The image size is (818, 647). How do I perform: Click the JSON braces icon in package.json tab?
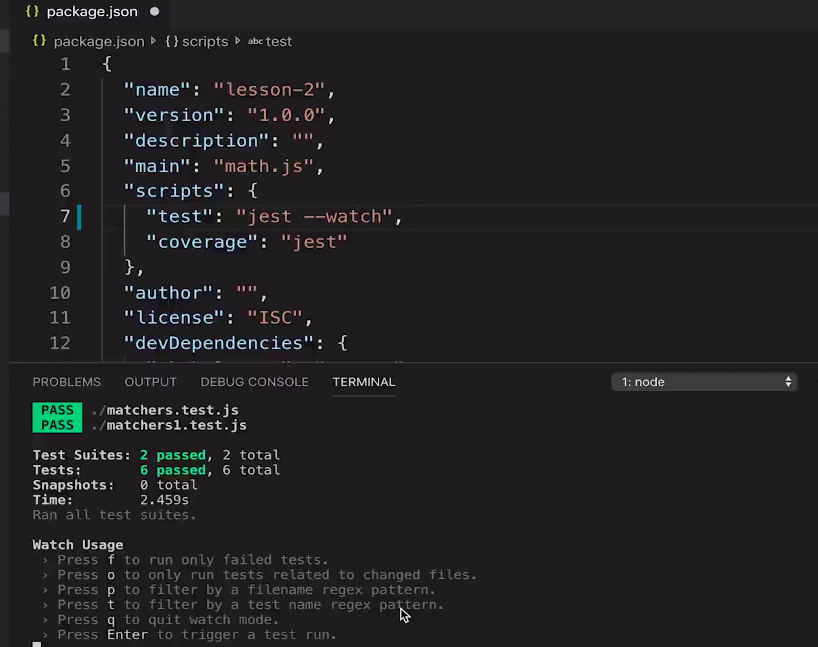point(32,11)
